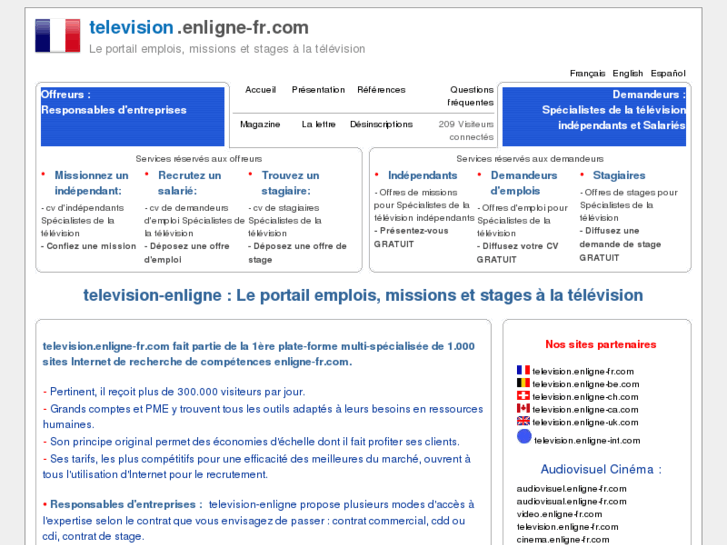Click cv de stagiaires Spécialistes de la télévision
The height and width of the screenshot is (545, 727).
pos(285,221)
